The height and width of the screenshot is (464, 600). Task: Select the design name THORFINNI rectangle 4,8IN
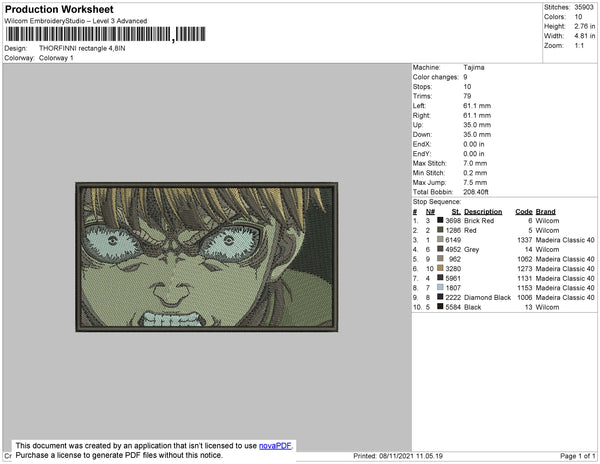tap(82, 48)
